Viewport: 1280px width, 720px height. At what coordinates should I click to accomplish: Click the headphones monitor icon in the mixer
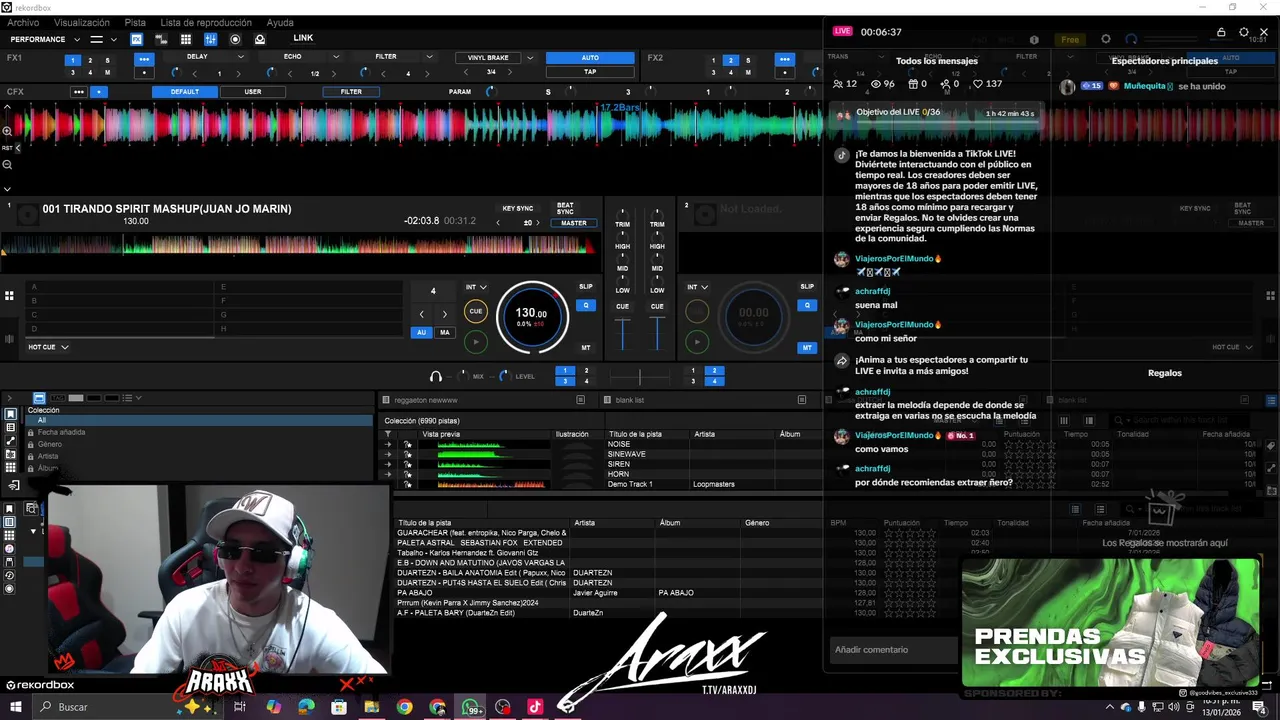coord(436,376)
